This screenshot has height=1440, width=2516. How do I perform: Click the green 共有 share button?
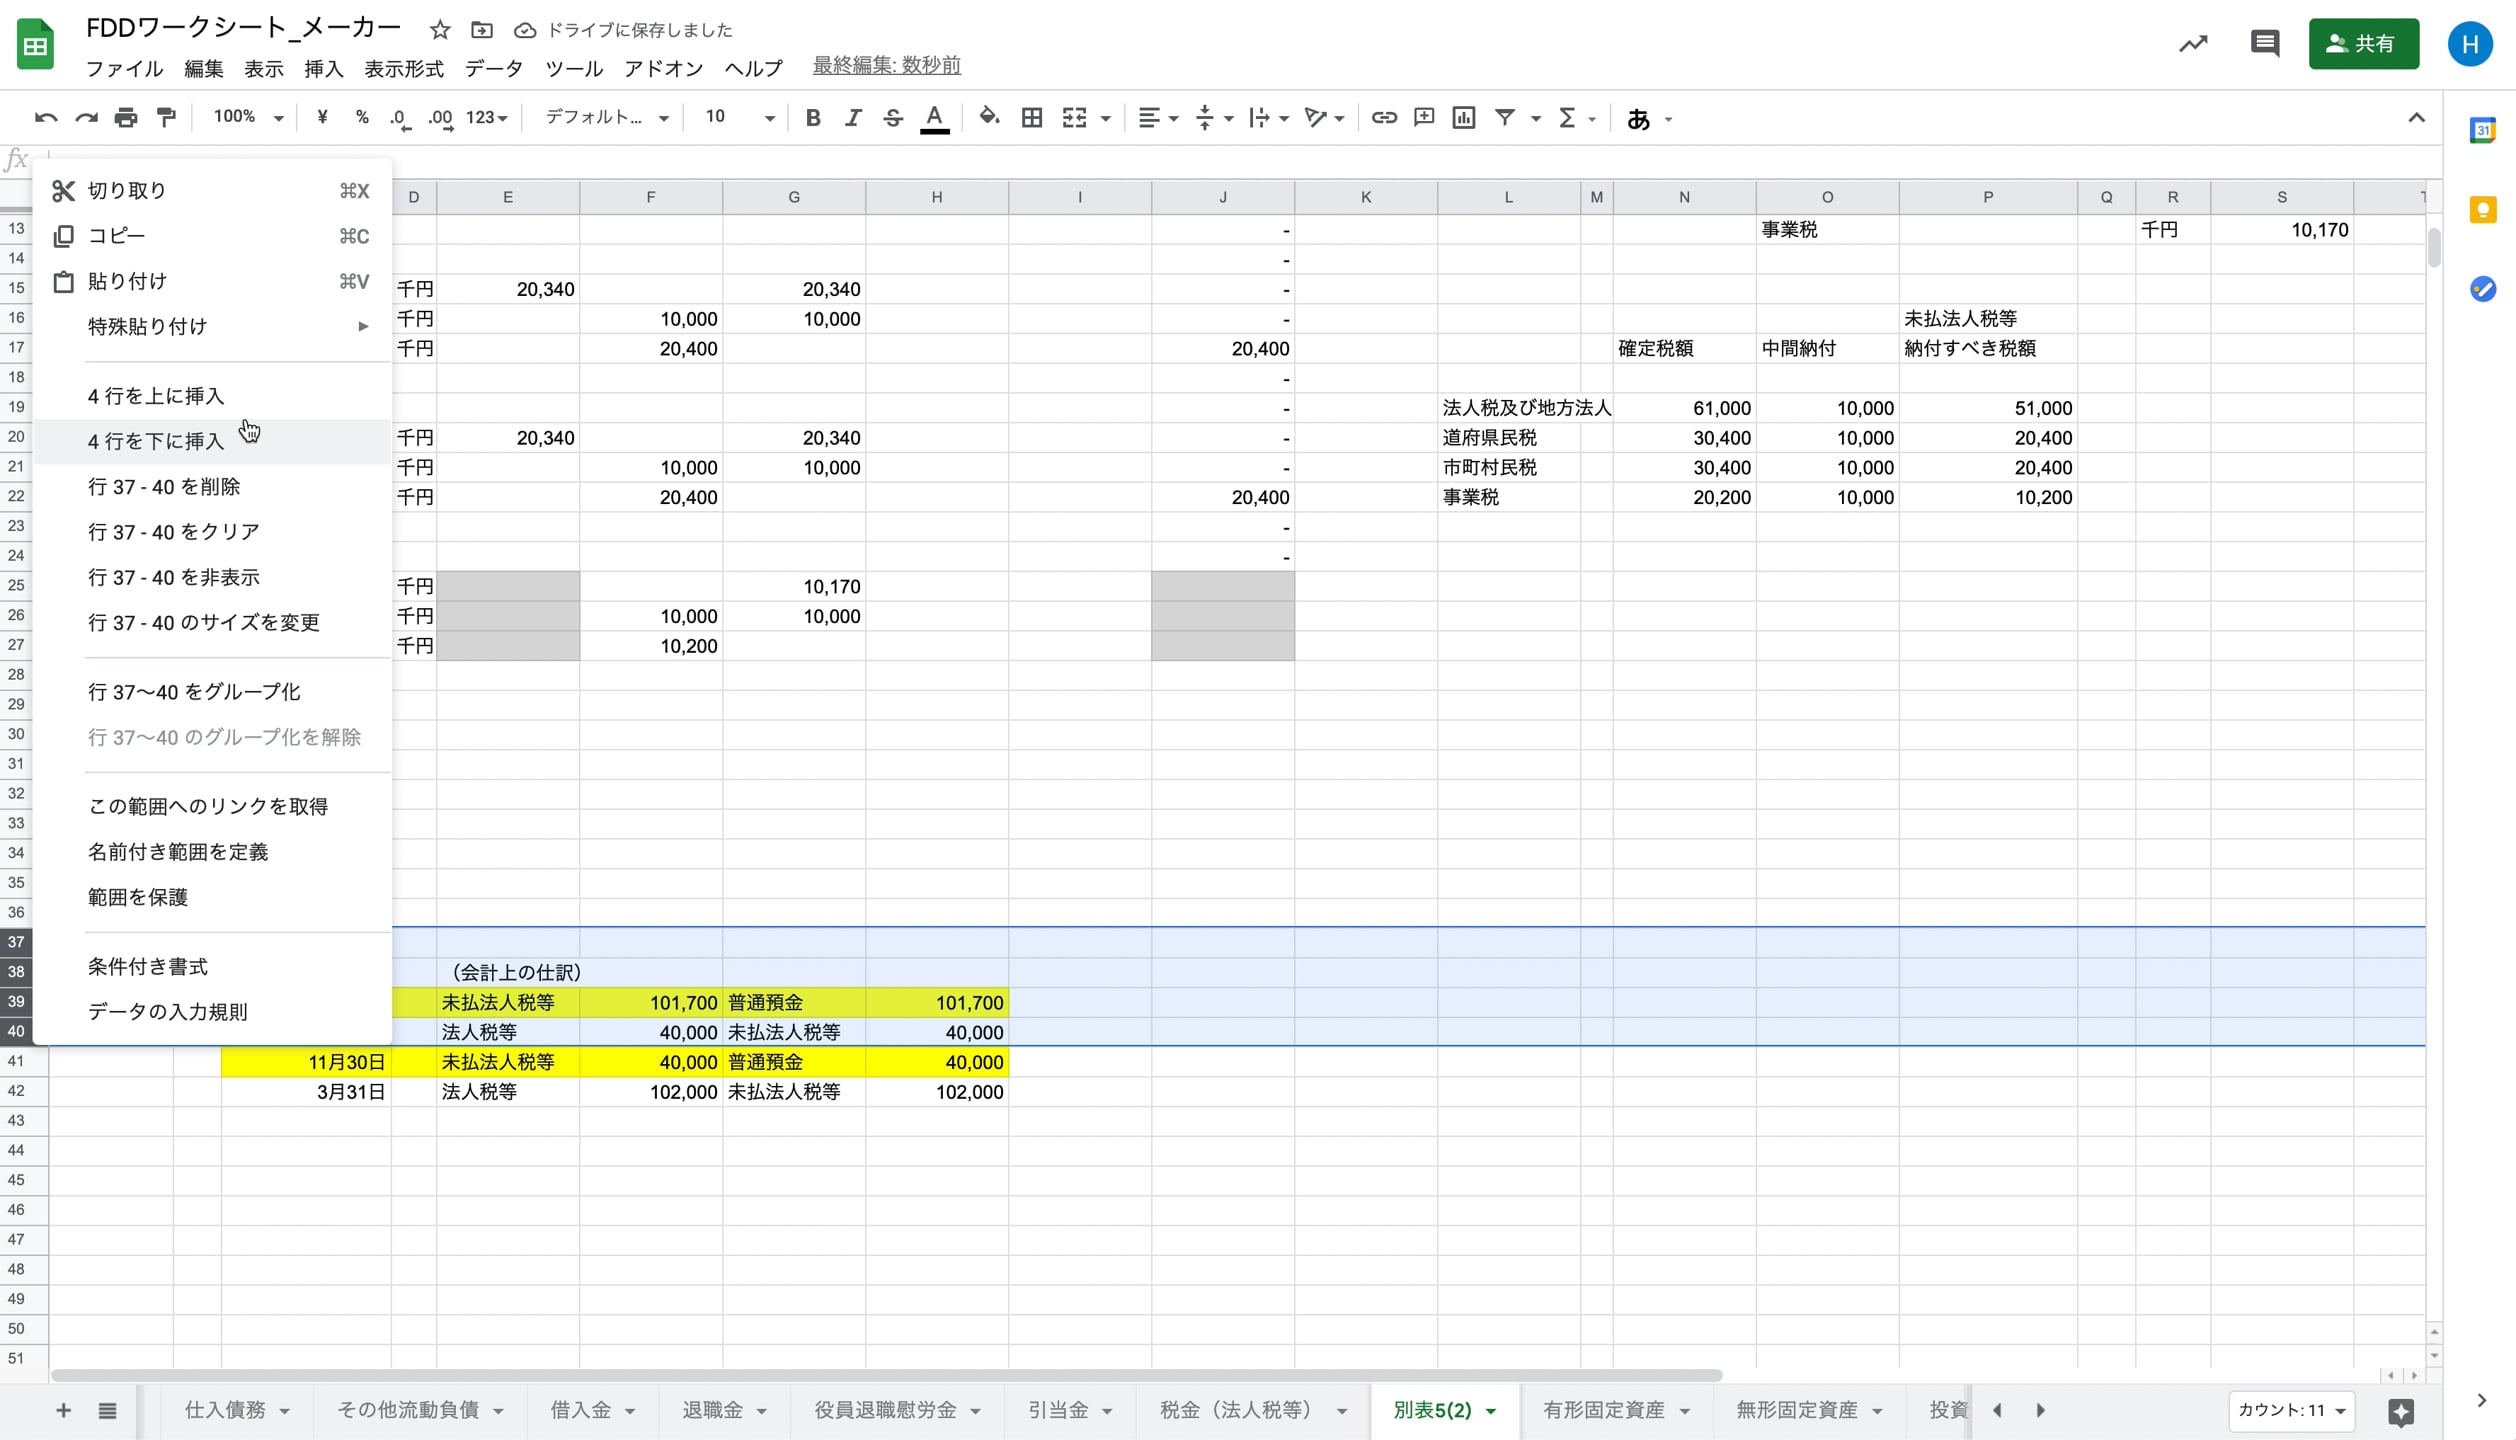click(2362, 44)
